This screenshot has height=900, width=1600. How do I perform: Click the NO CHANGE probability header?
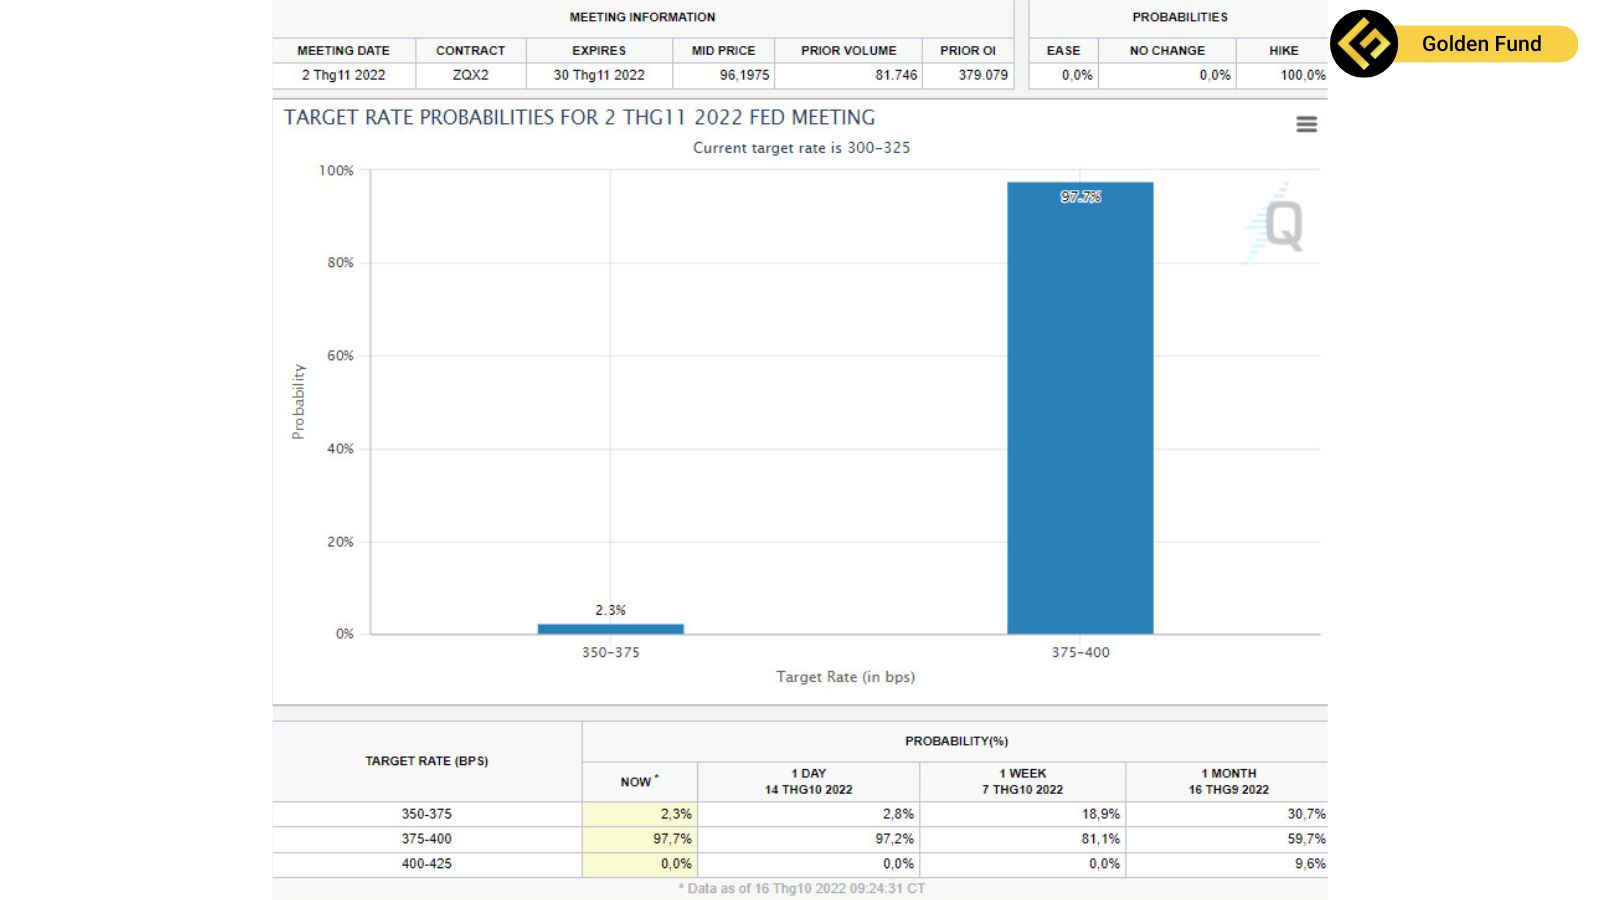(1167, 50)
